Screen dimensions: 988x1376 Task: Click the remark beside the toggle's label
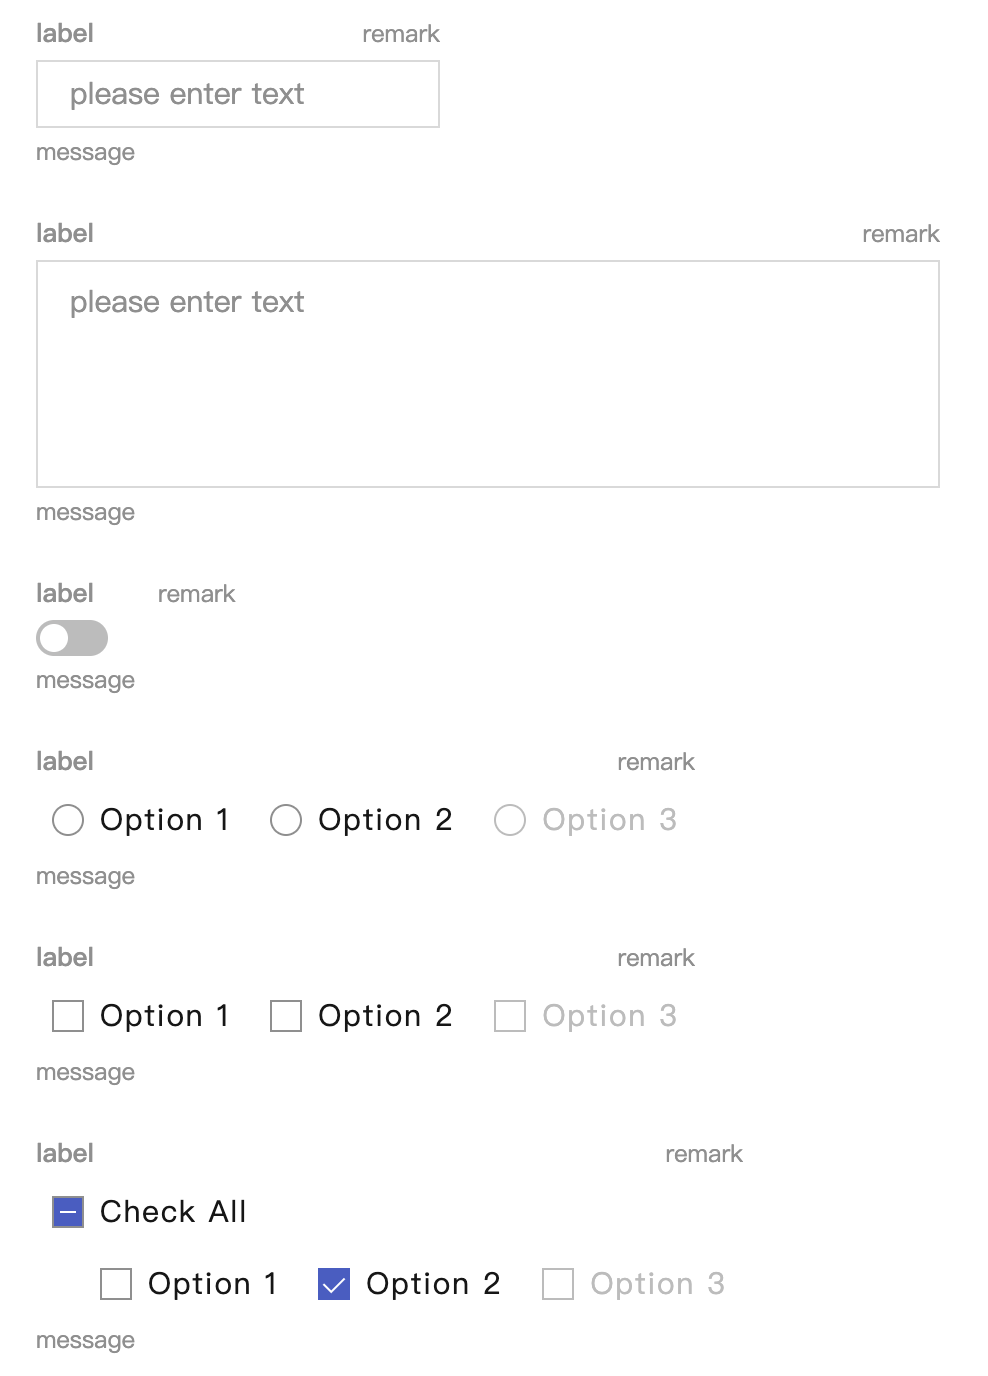coord(196,594)
